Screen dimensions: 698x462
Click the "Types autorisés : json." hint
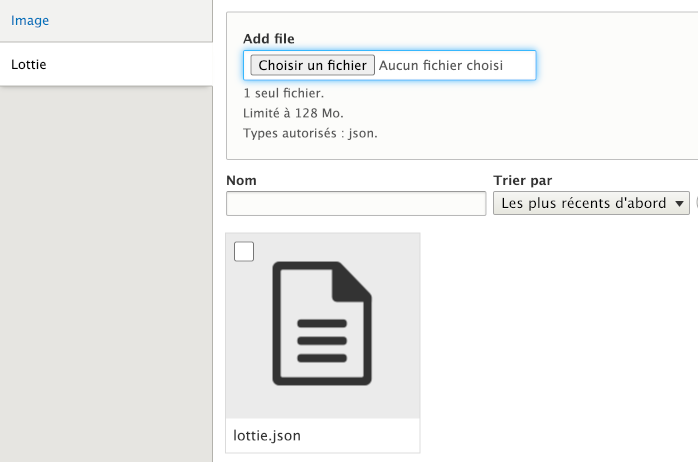coord(310,132)
